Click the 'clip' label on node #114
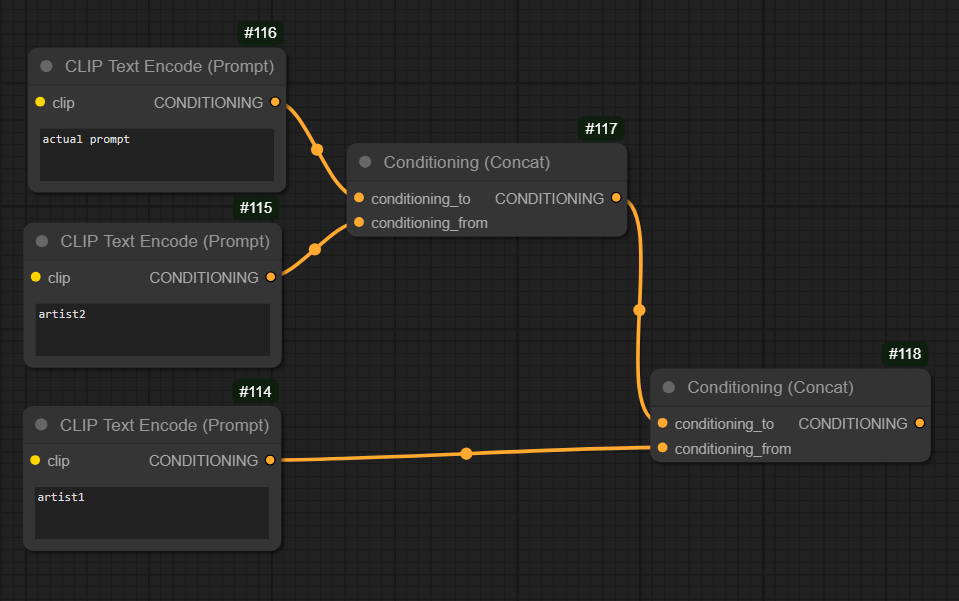This screenshot has width=959, height=601. pos(59,461)
